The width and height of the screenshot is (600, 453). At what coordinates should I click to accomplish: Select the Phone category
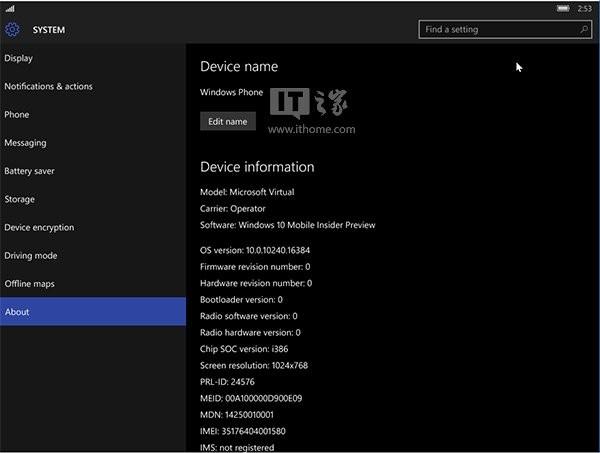pyautogui.click(x=93, y=115)
